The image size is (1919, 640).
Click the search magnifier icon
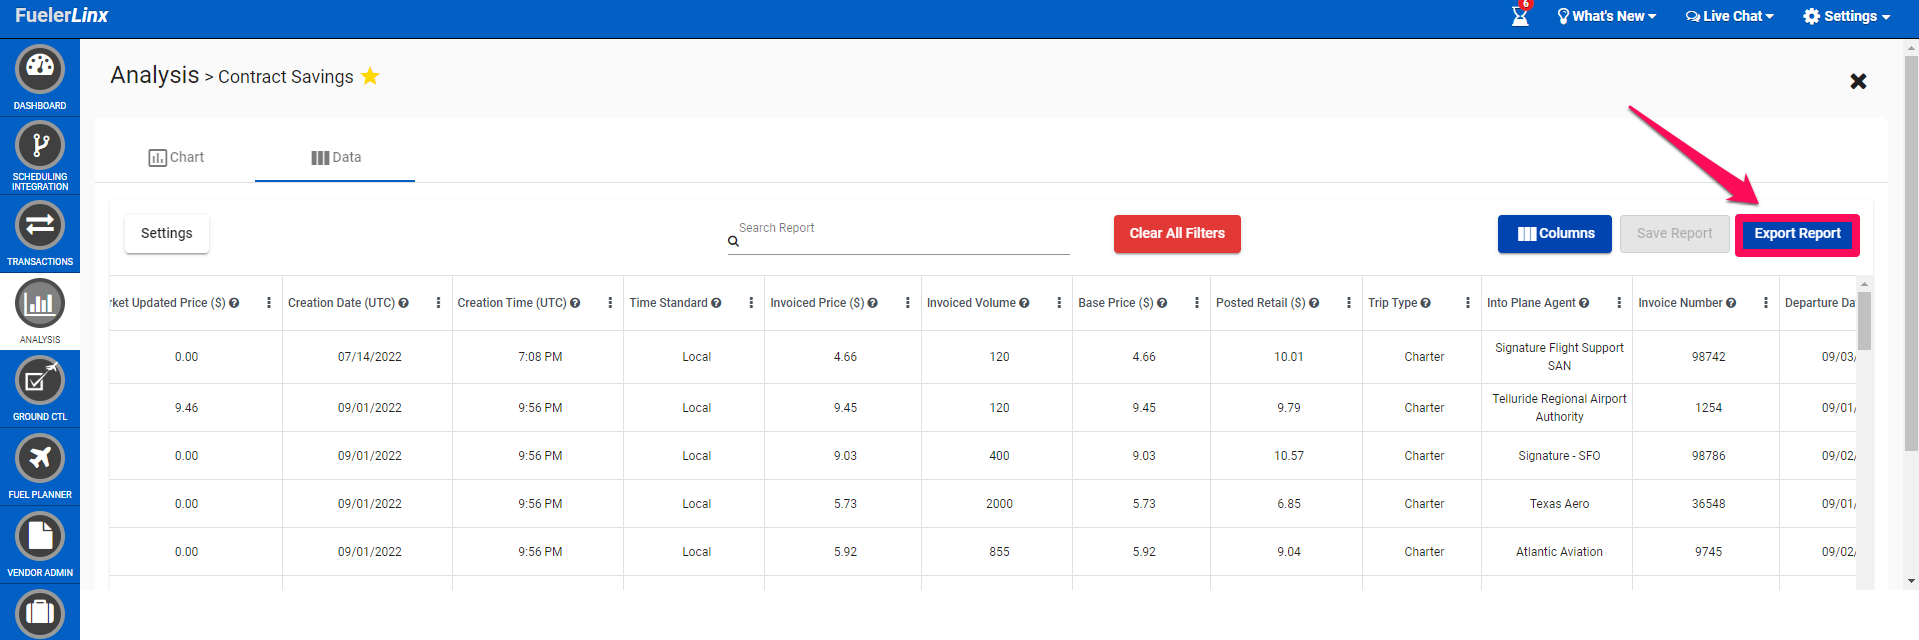(733, 241)
